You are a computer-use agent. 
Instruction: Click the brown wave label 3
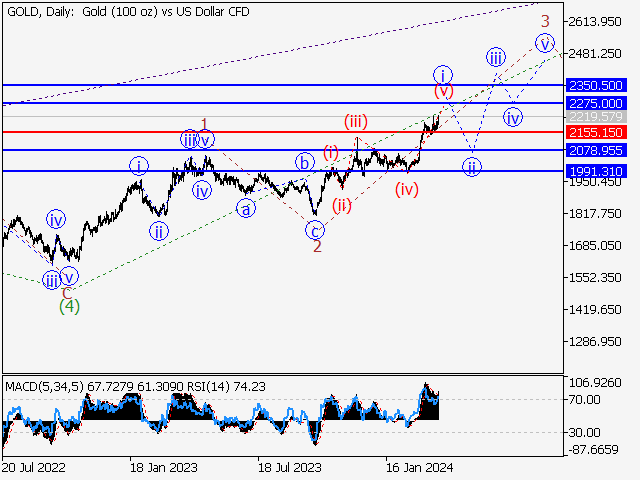[545, 21]
